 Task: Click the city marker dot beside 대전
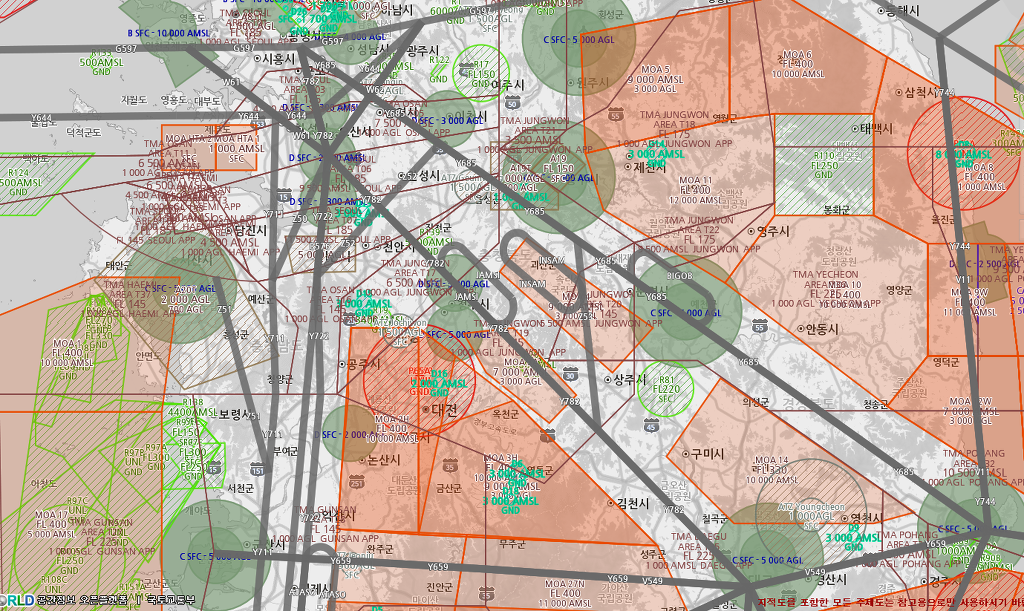[x=426, y=410]
